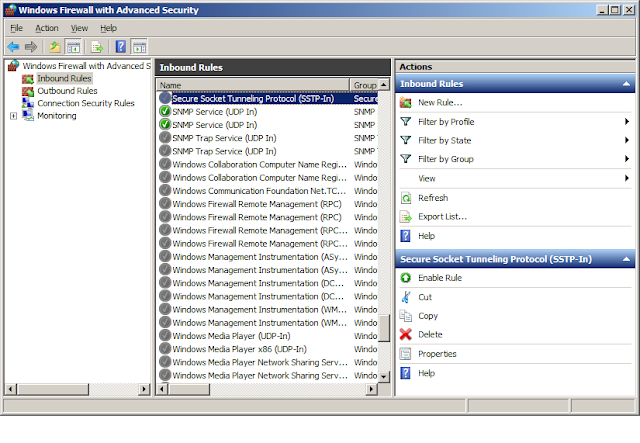Click the New Rule icon in Actions
Viewport: 640px width, 443px height.
click(x=405, y=102)
